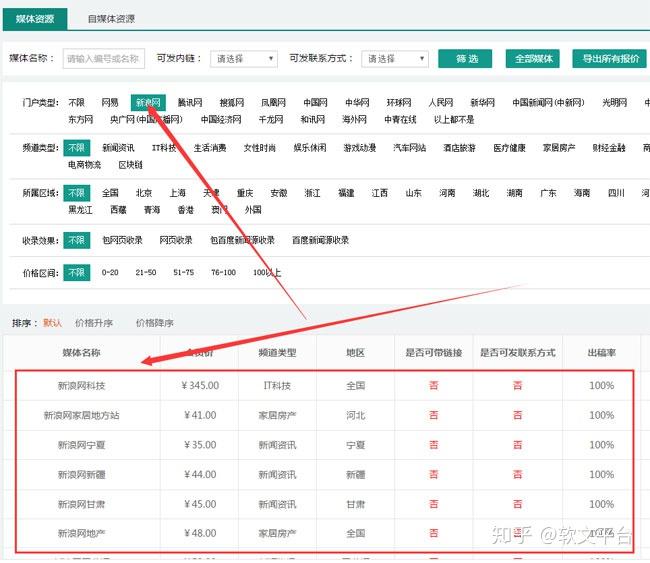
Task: Open the 可发联系方式 dropdown
Action: [x=395, y=58]
